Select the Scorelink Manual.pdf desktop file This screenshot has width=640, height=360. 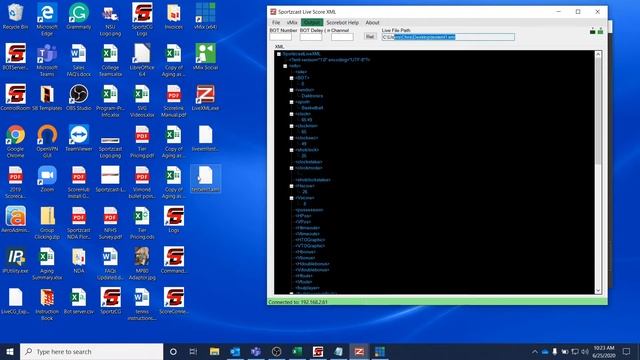tap(174, 100)
